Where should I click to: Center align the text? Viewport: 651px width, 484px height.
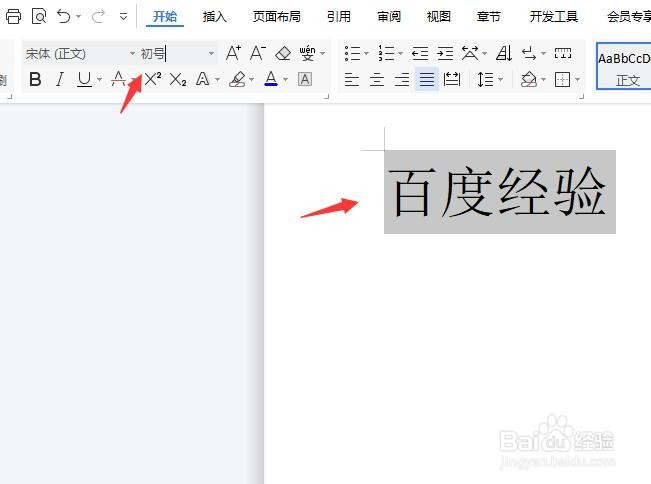377,79
